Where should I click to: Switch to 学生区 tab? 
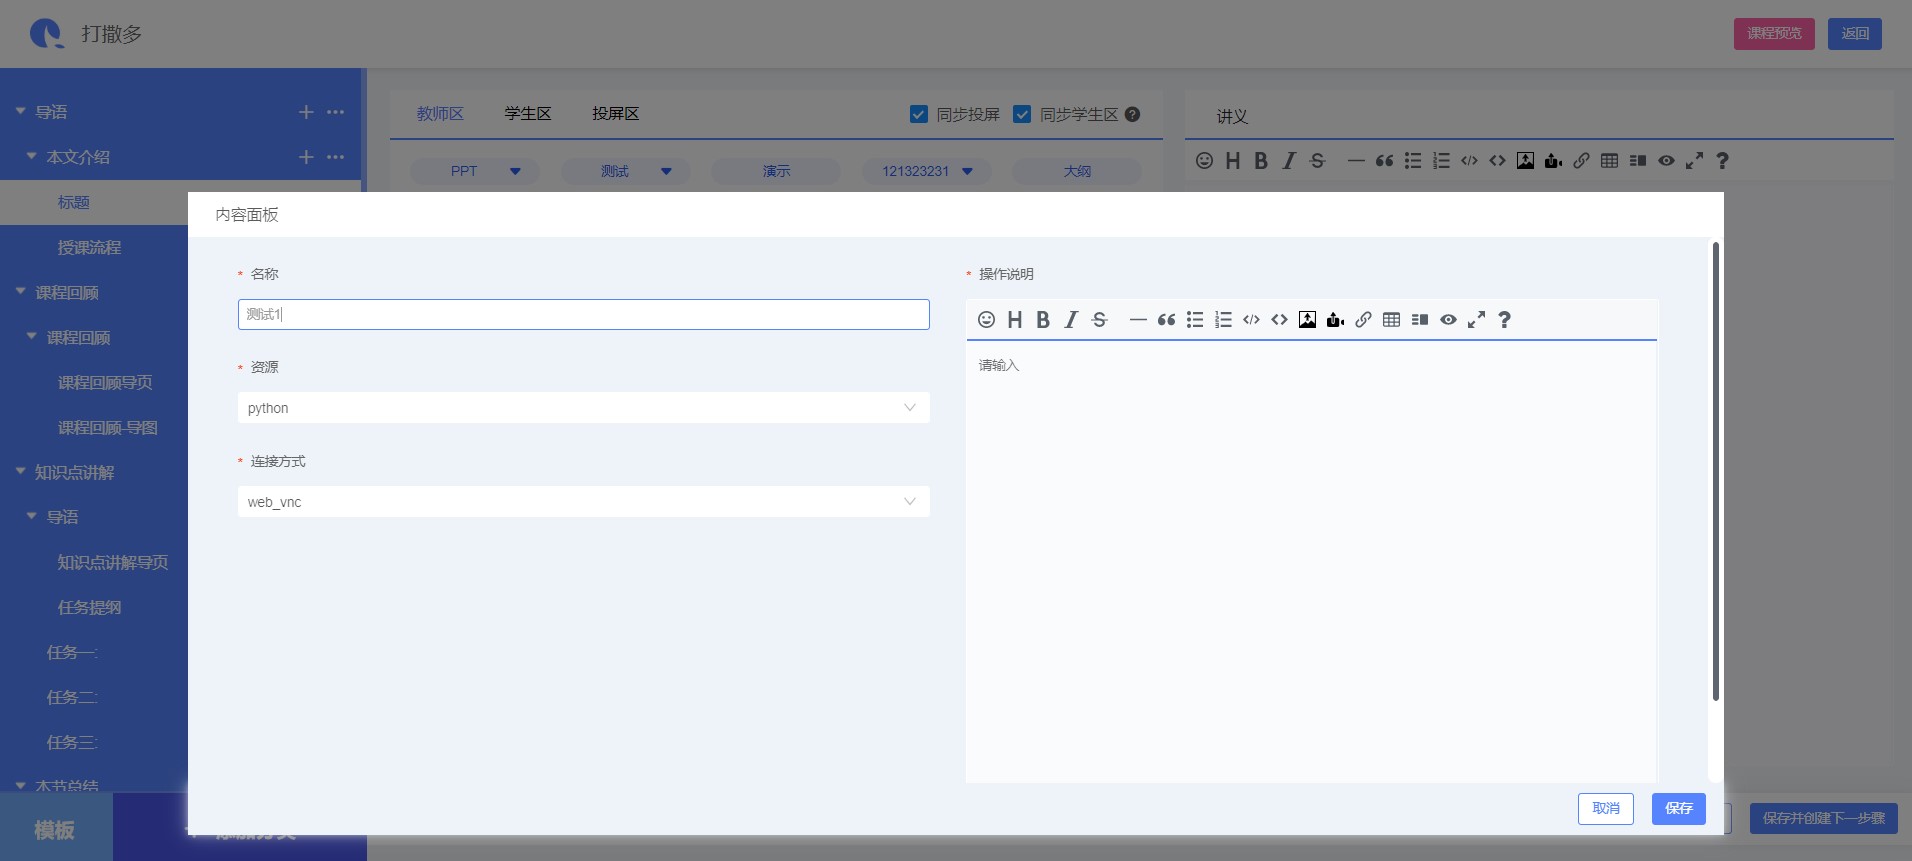click(528, 114)
